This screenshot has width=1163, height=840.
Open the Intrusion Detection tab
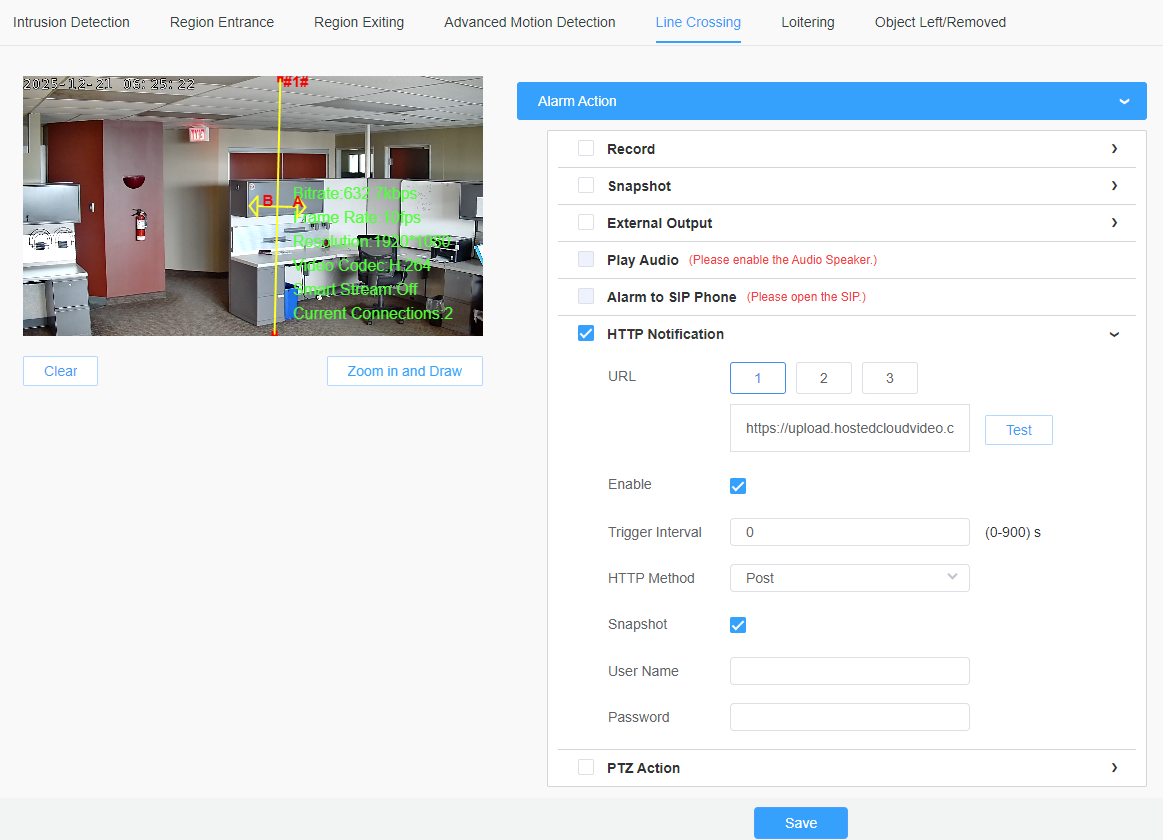[71, 22]
